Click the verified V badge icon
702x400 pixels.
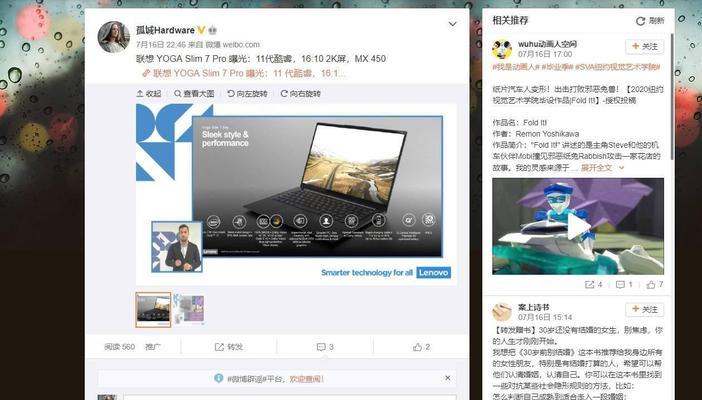point(201,30)
